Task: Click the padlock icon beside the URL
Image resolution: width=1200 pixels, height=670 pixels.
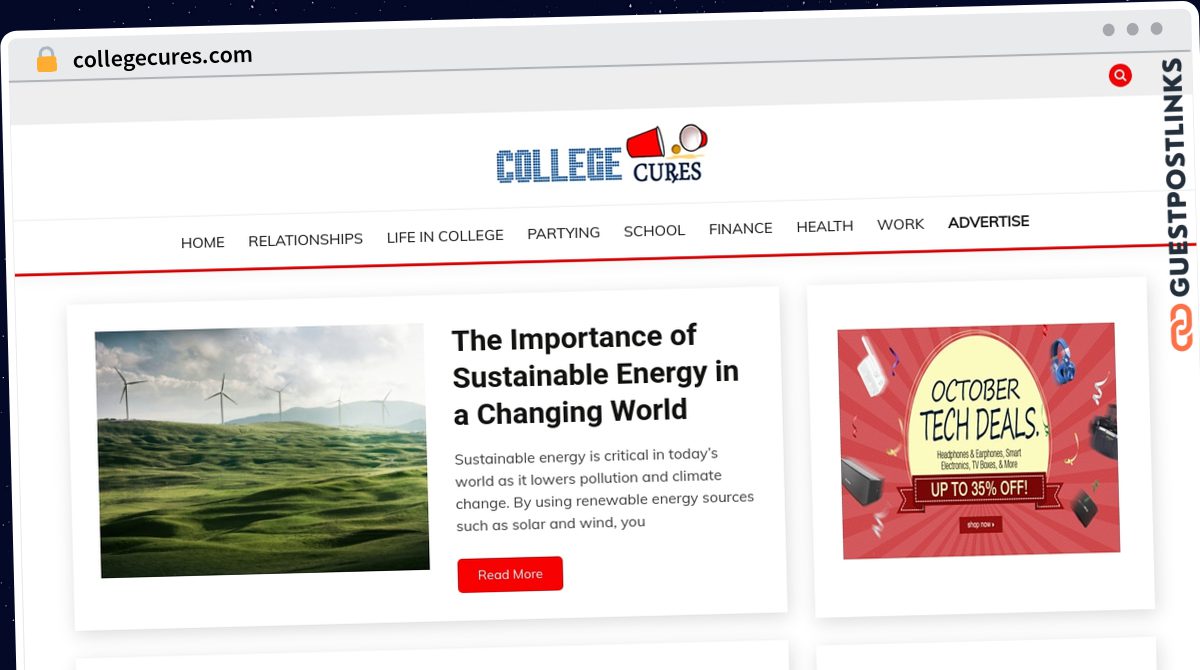Action: 46,60
